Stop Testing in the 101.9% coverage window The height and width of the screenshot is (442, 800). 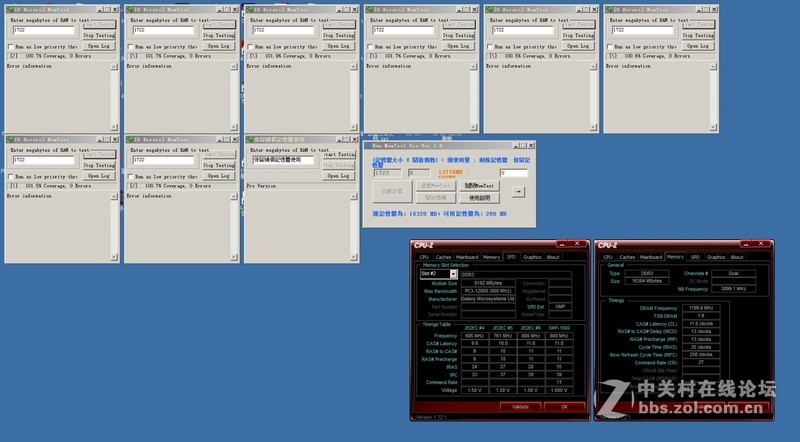tap(338, 35)
